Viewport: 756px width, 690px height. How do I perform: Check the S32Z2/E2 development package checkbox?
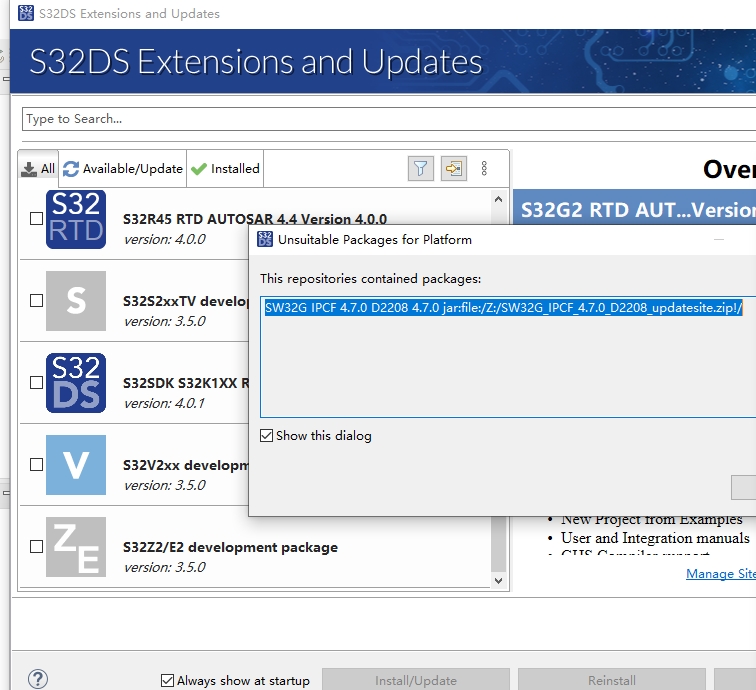(x=36, y=546)
